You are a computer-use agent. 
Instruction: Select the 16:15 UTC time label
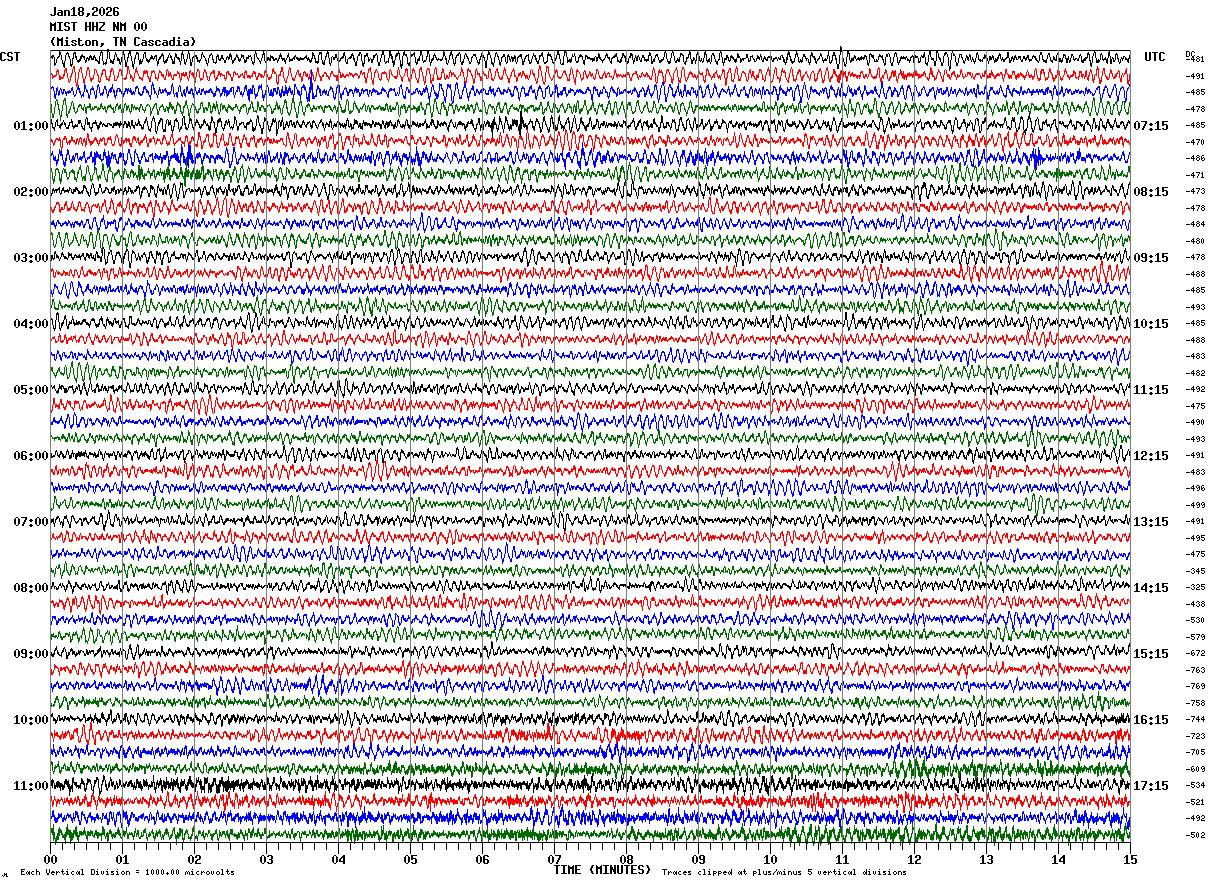click(1151, 720)
